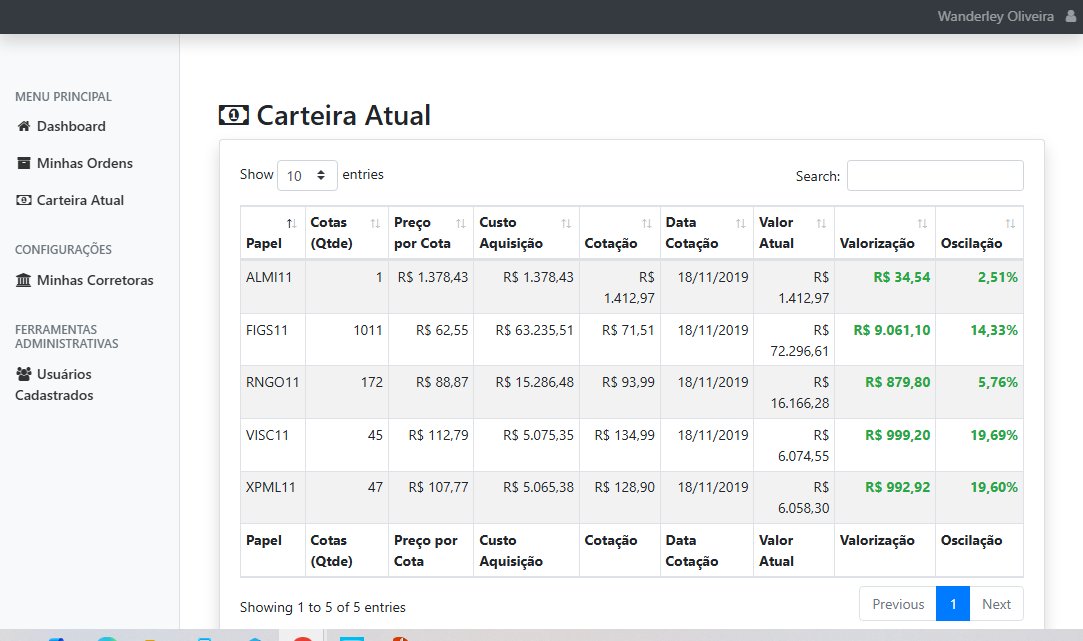The image size is (1083, 641).
Task: Click the Dashboard home icon
Action: pos(24,127)
